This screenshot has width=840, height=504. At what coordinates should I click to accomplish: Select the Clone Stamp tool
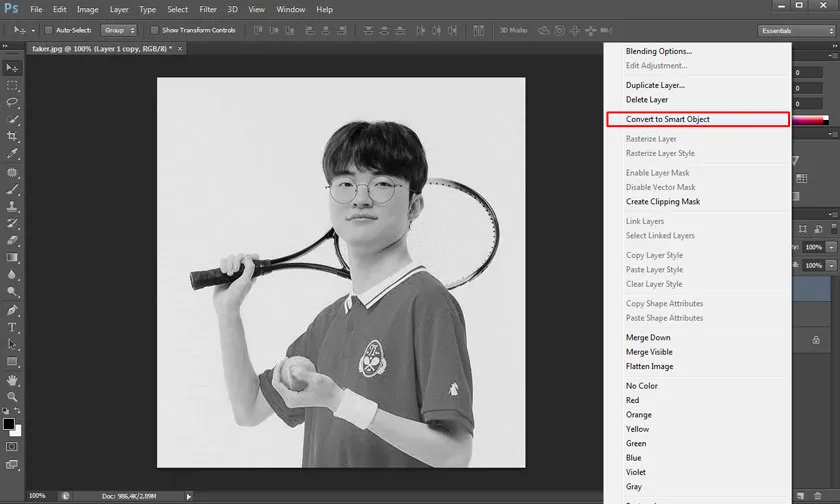tap(12, 206)
